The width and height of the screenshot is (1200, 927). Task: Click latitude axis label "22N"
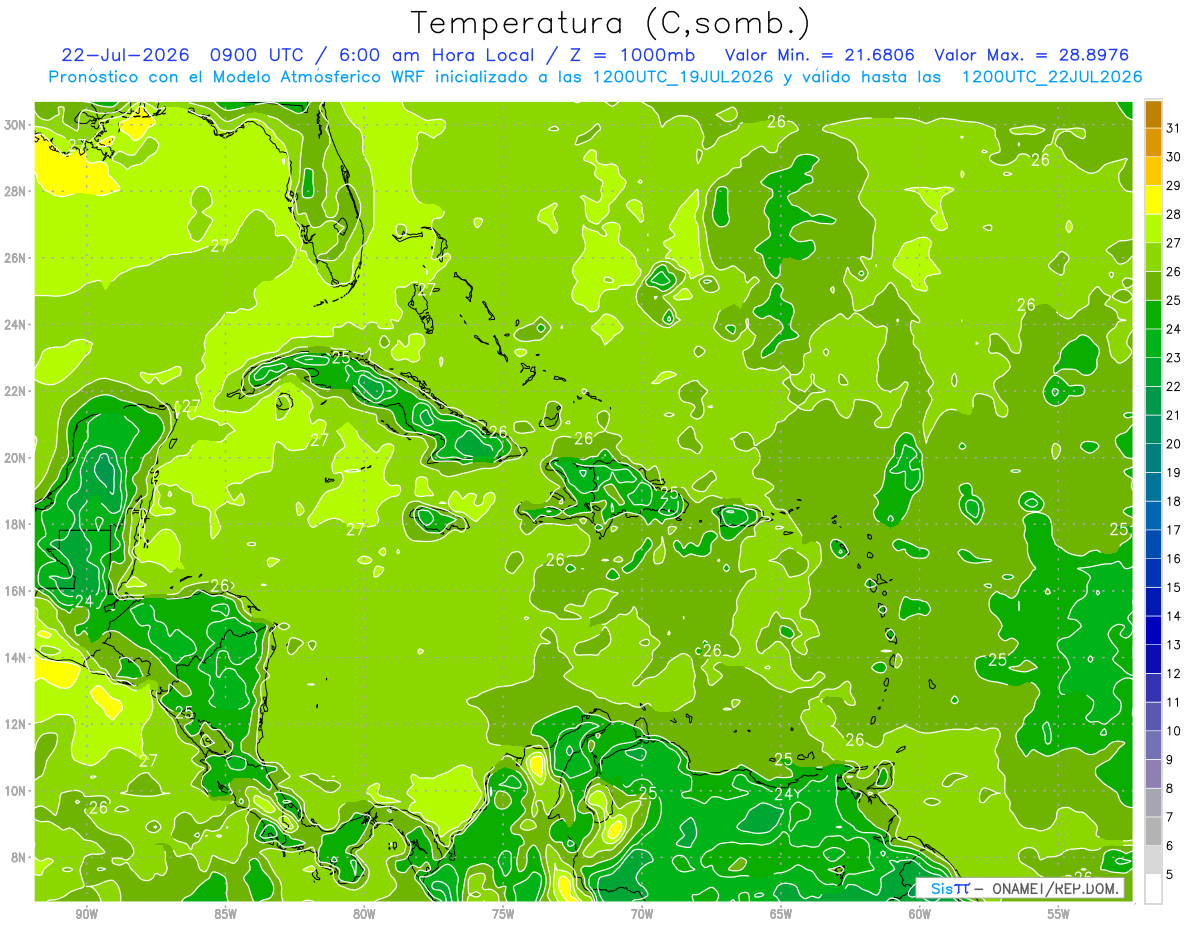click(17, 391)
